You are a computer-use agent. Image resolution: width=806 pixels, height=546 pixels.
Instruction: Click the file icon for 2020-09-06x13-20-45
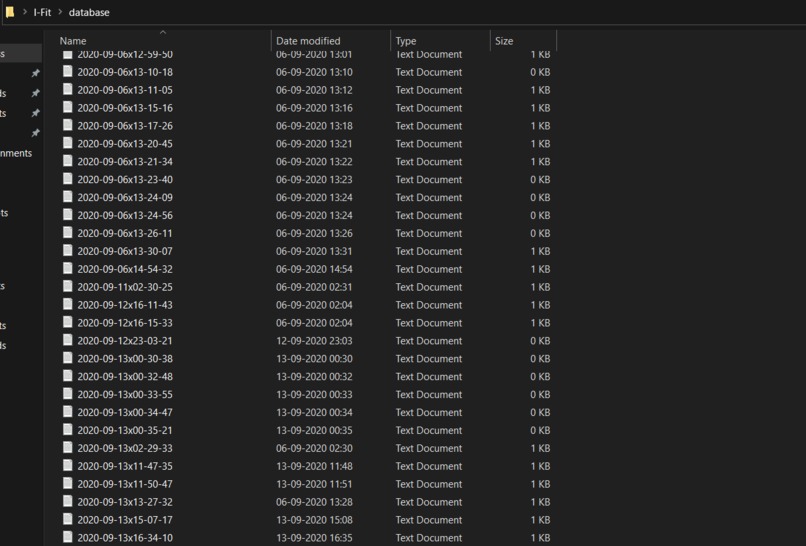(67, 143)
